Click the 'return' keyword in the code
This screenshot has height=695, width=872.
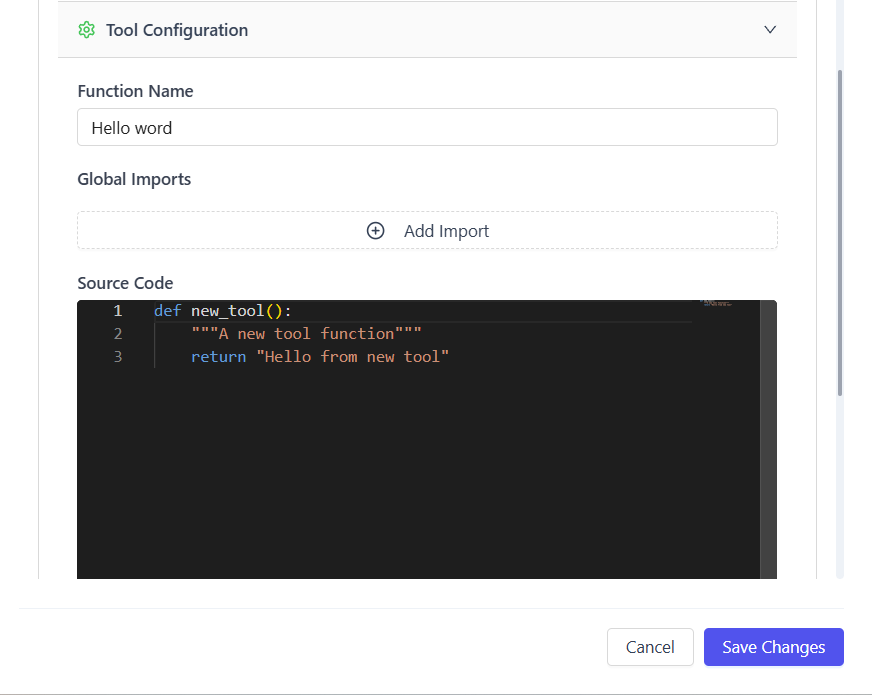218,357
